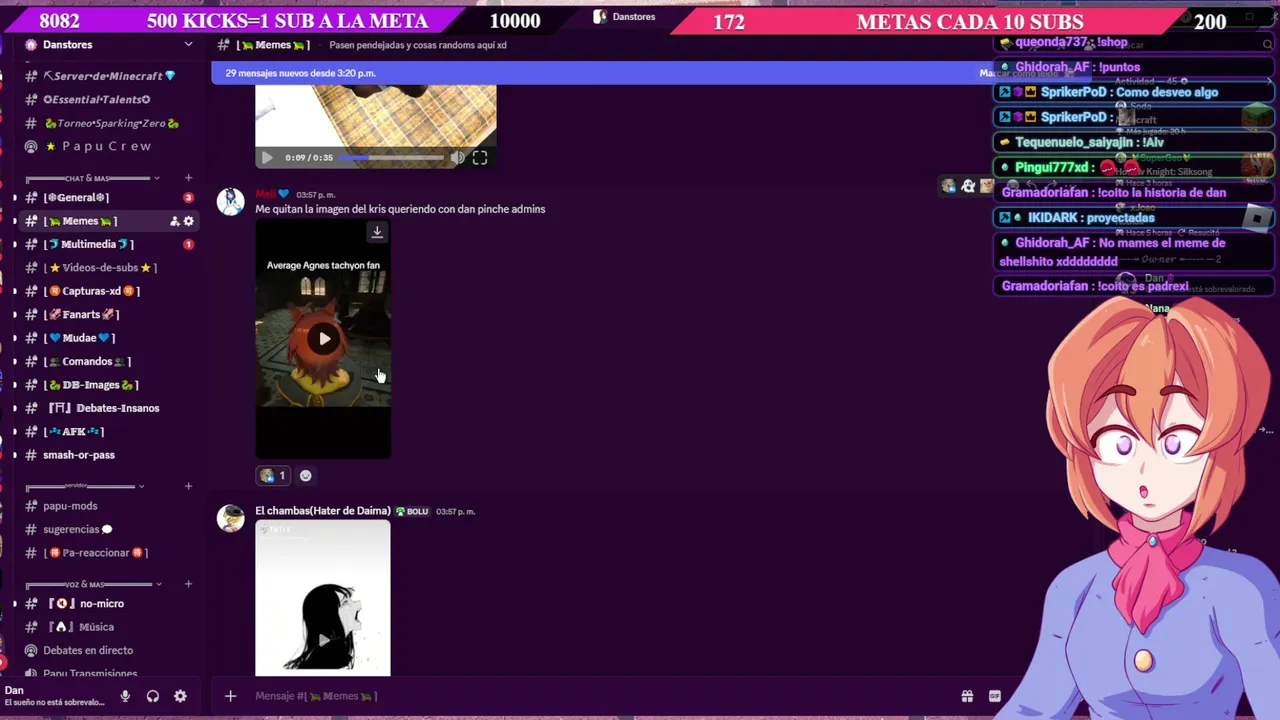Viewport: 1280px width, 720px height.
Task: Play the paused video at 0:09
Action: click(x=266, y=158)
